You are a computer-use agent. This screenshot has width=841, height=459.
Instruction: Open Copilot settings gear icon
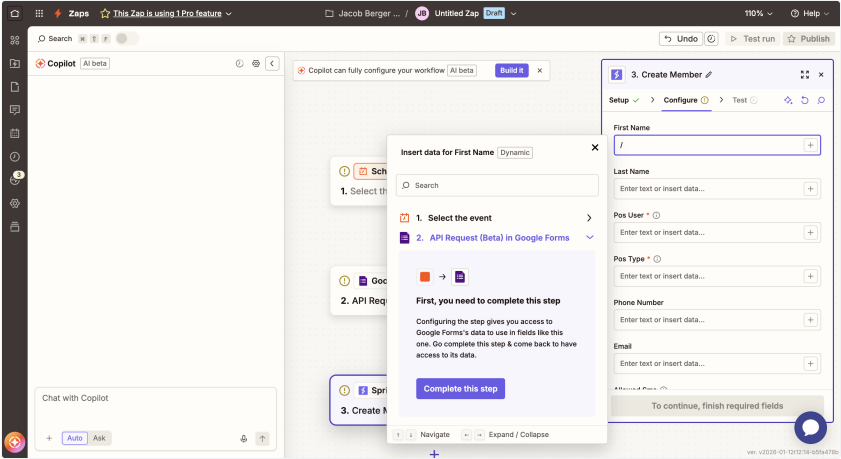pos(256,63)
